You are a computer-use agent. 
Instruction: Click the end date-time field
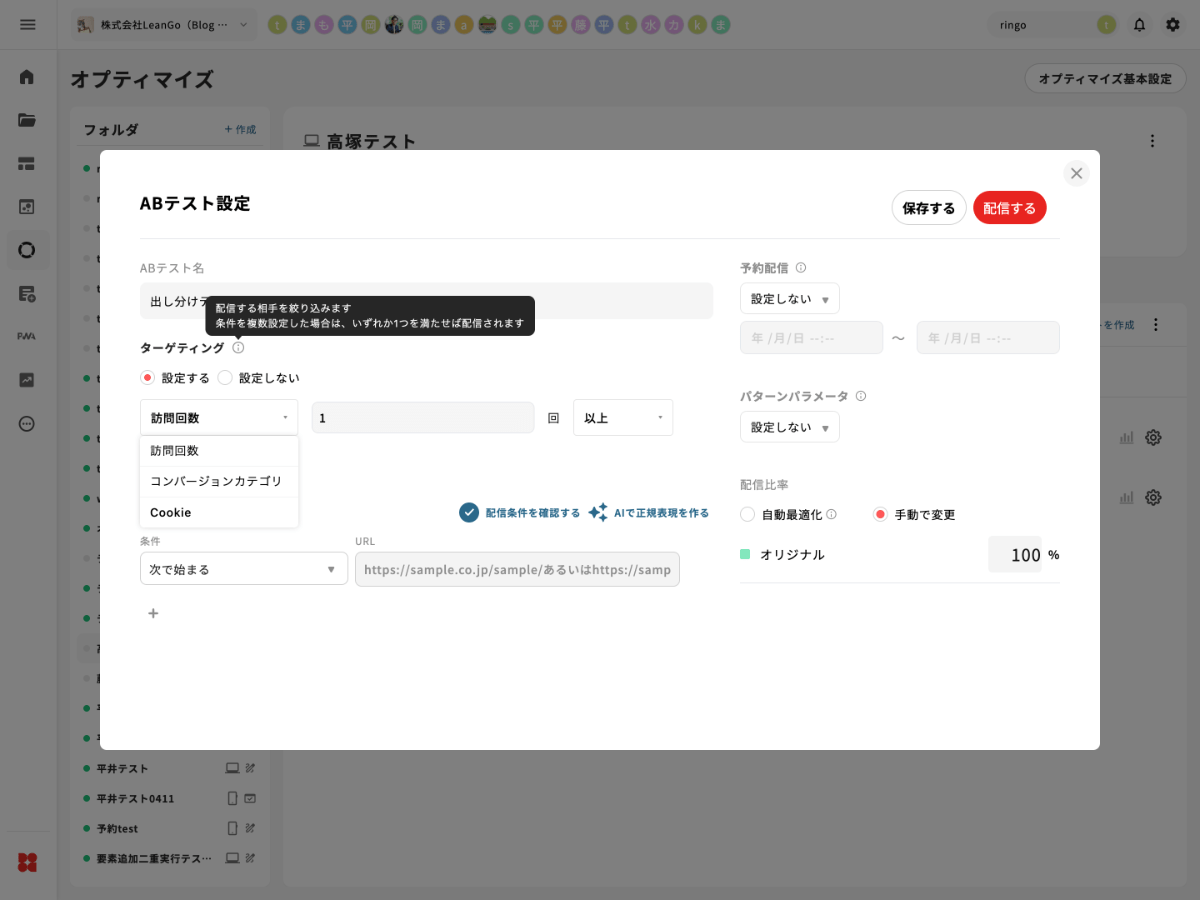pyautogui.click(x=988, y=338)
